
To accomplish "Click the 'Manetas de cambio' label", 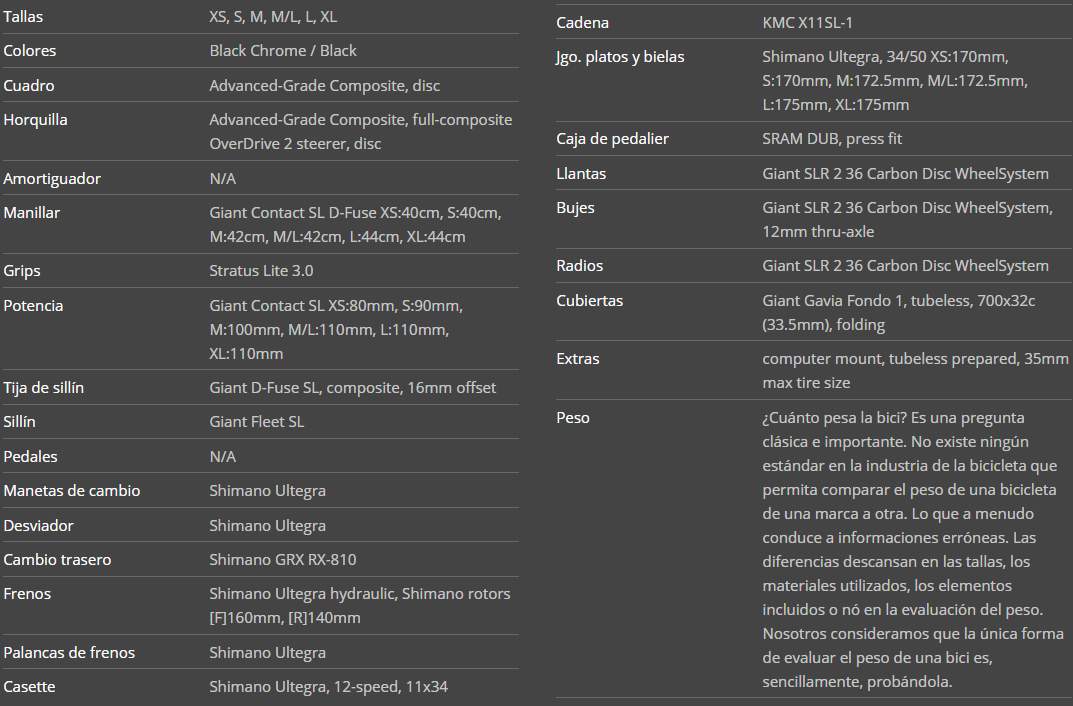I will point(72,491).
